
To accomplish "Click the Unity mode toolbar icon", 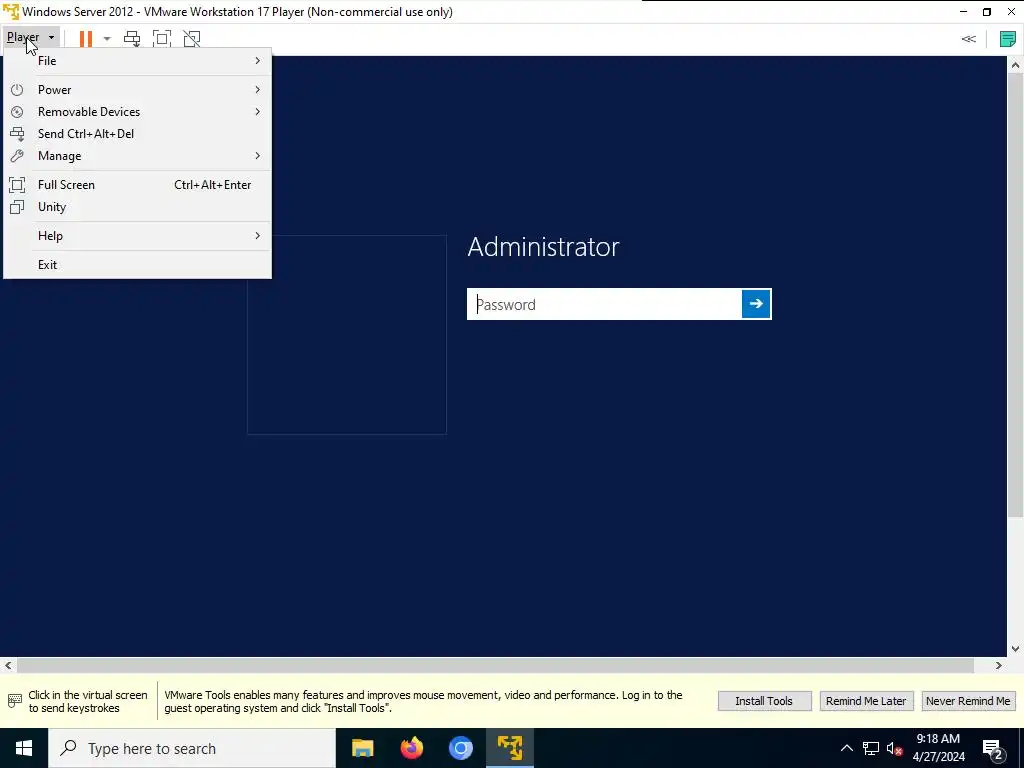I will tap(191, 39).
